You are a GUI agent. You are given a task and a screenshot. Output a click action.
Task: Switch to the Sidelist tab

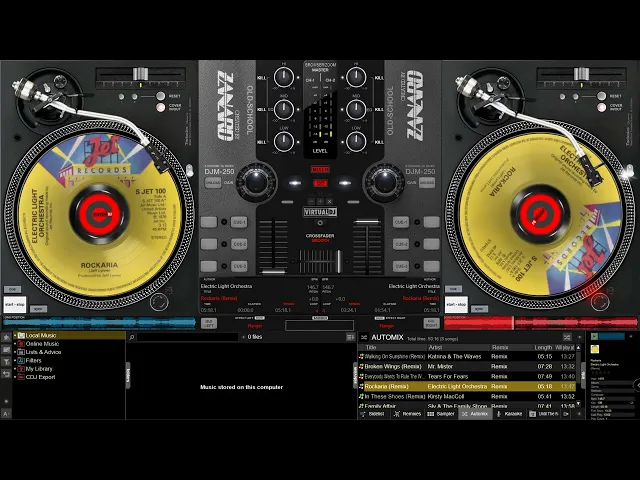point(373,414)
